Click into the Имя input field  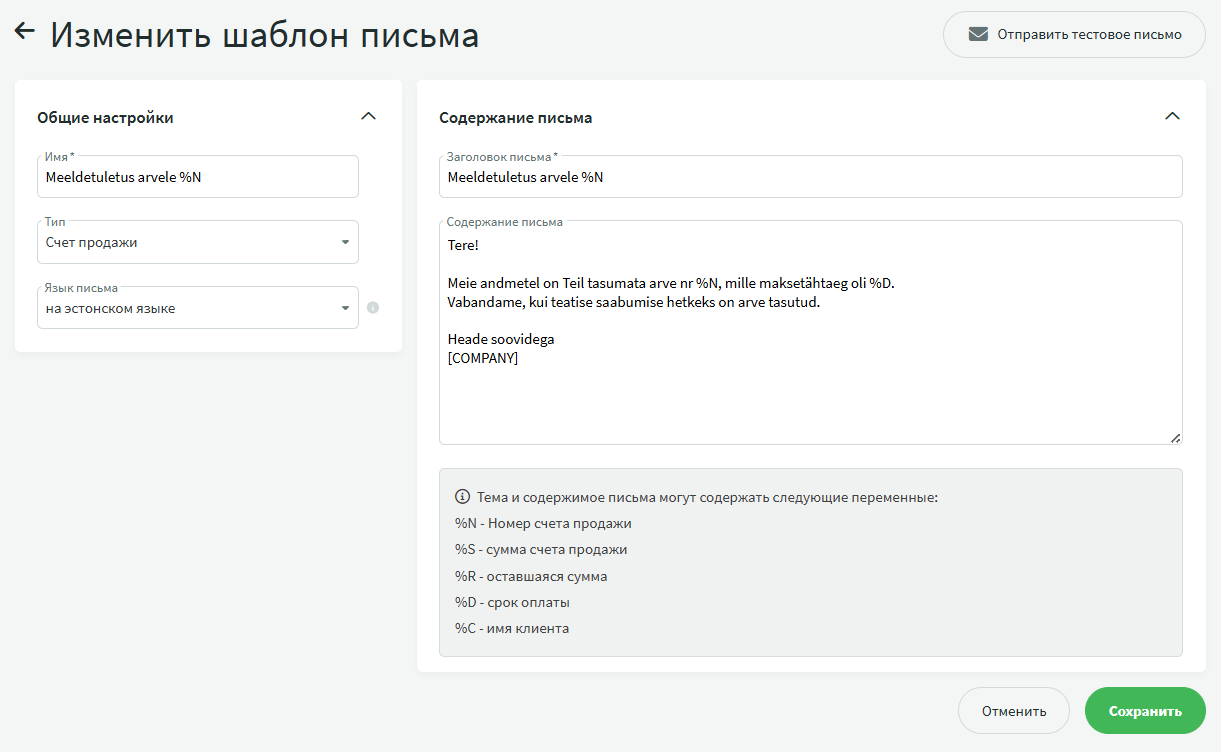coord(200,178)
